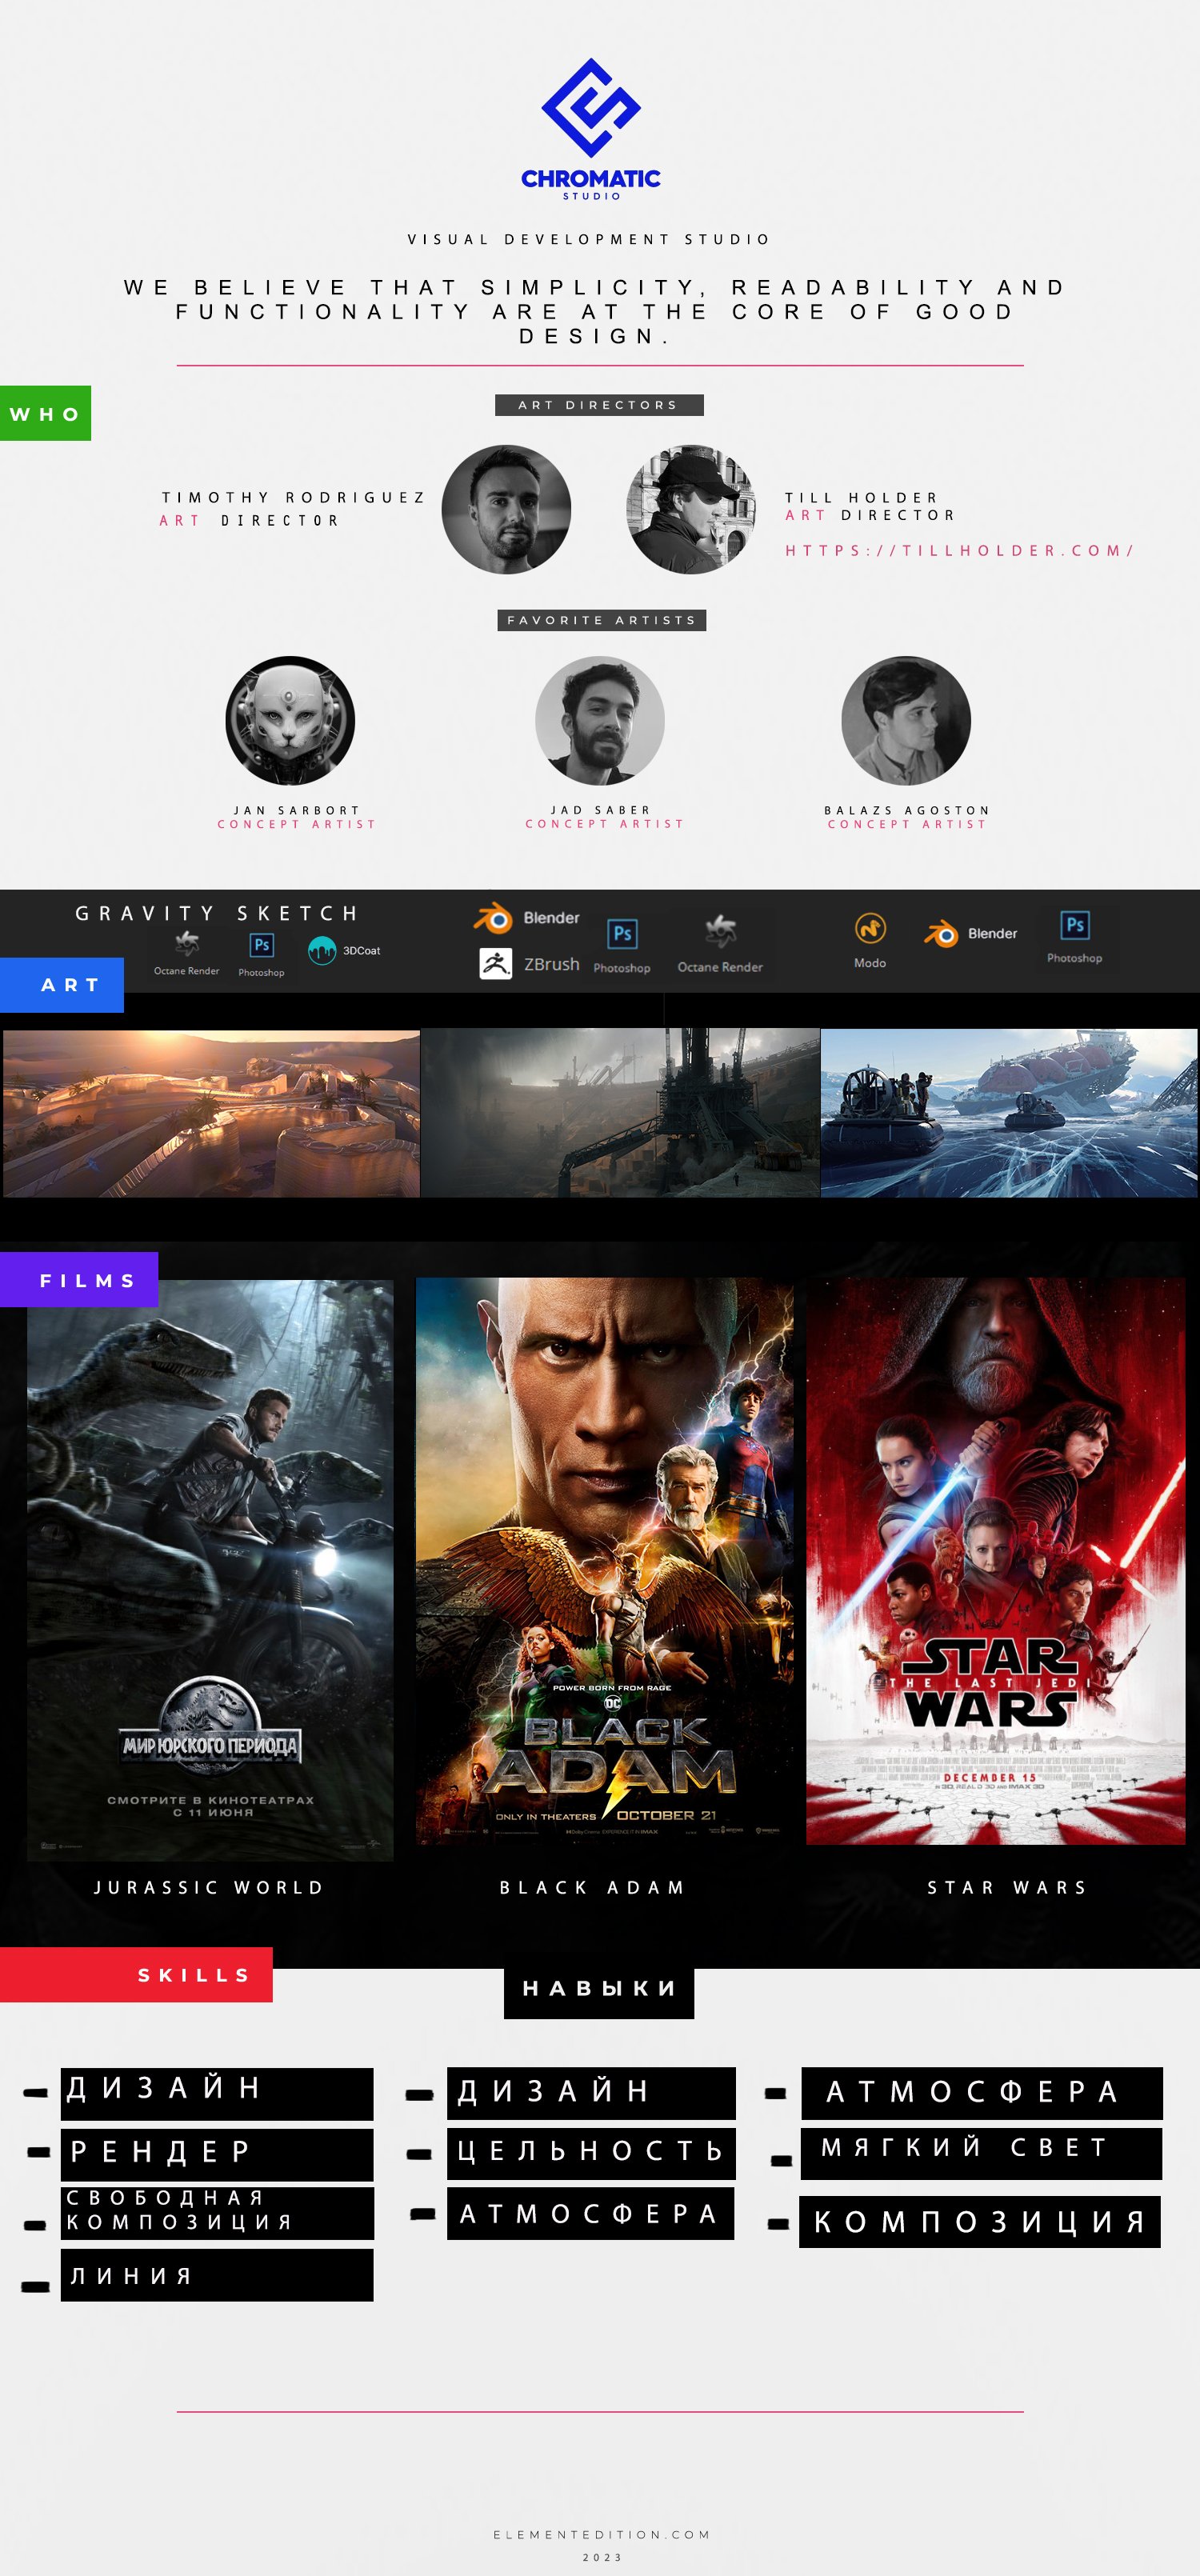The image size is (1200, 2576).
Task: Click the BLACK ADAM caption below the poster
Action: (592, 1887)
